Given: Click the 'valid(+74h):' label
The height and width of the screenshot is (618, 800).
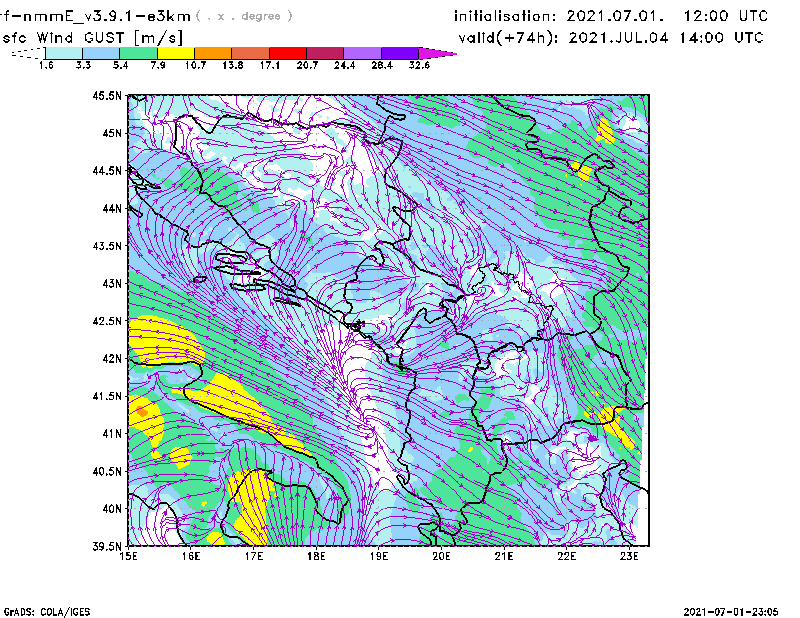Looking at the screenshot, I should tap(508, 38).
